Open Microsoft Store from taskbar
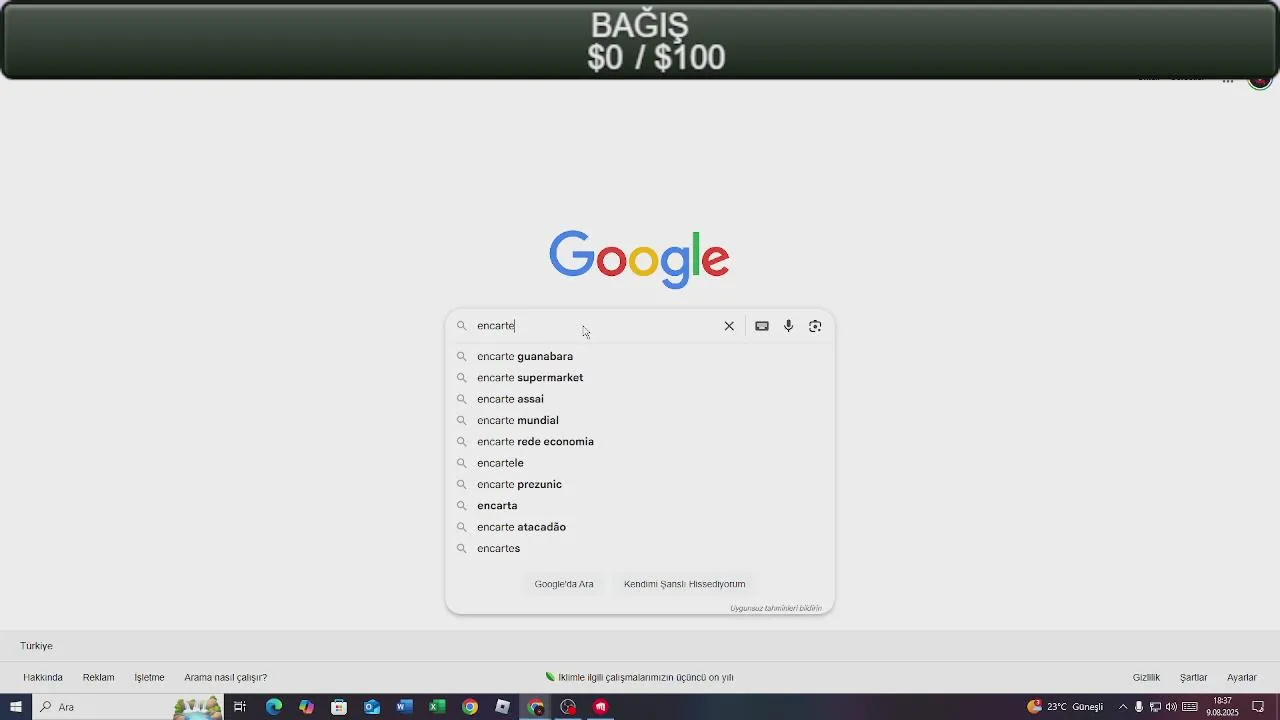 (x=339, y=707)
